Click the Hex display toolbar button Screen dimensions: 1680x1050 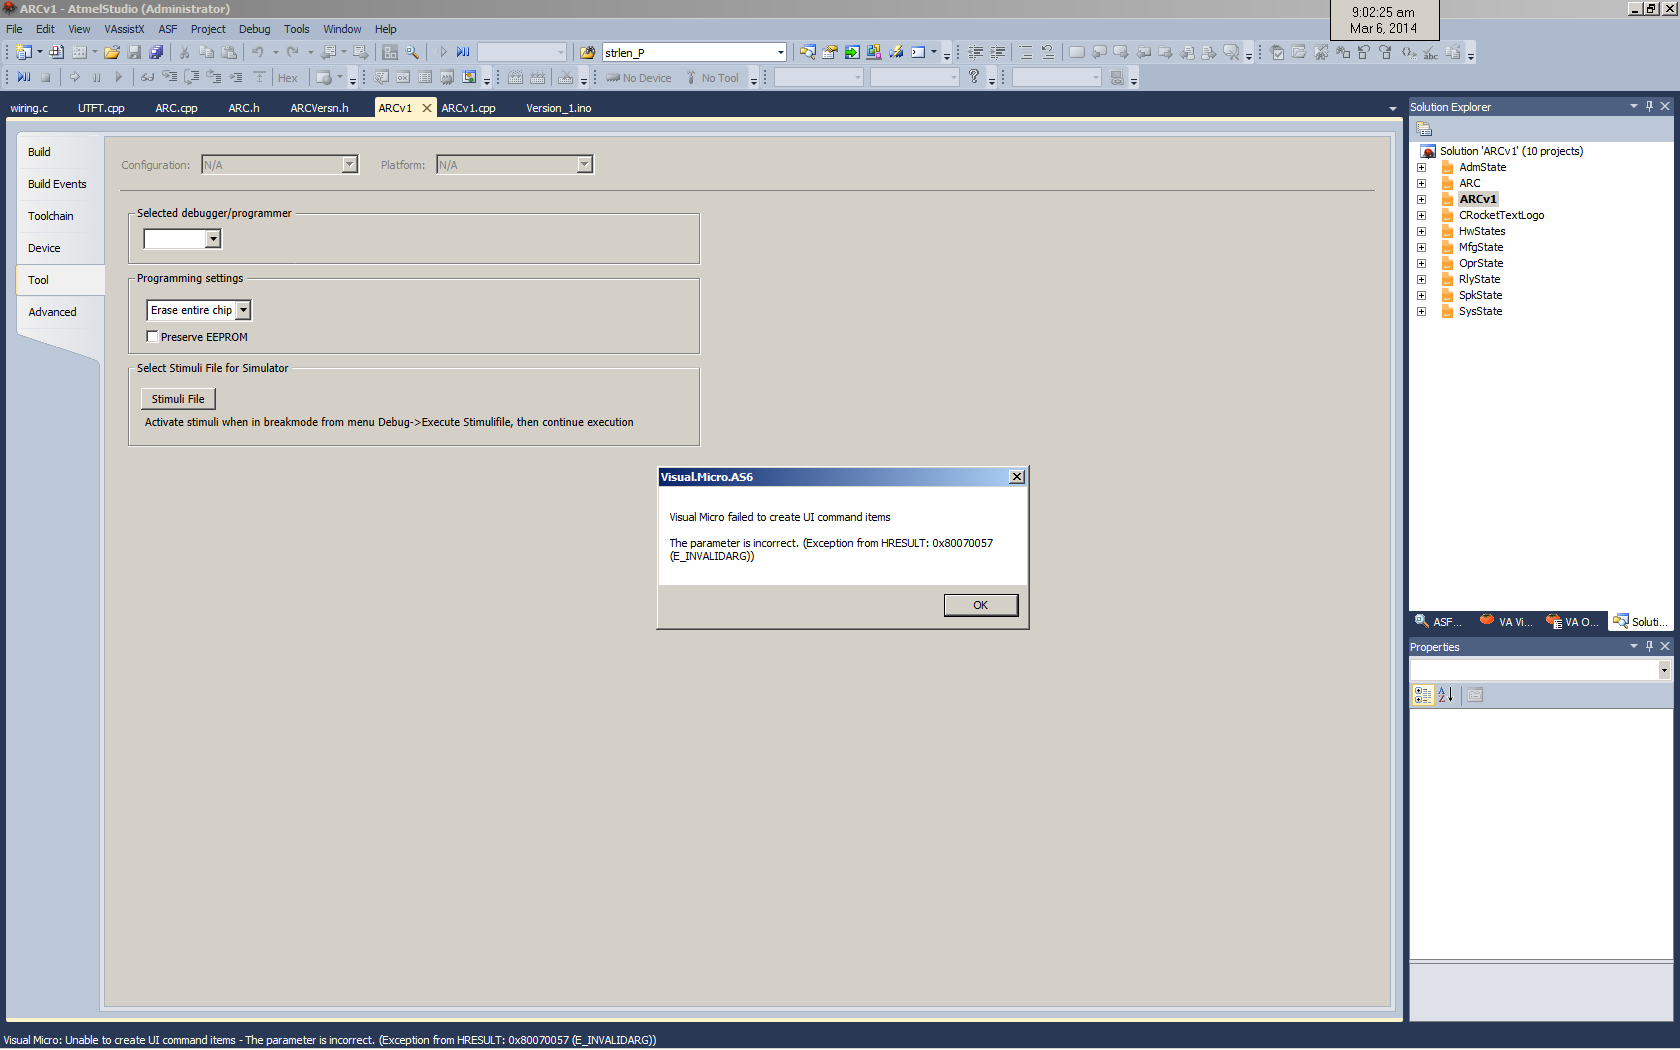click(x=287, y=78)
